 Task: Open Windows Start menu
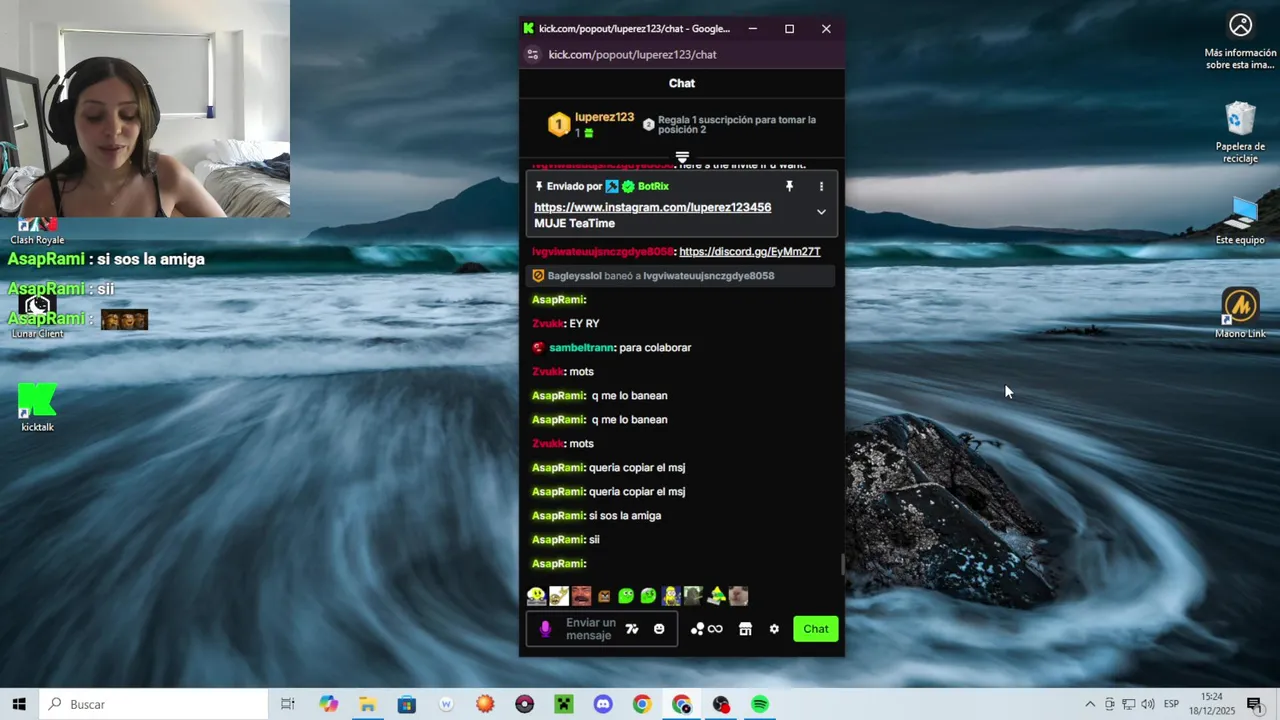pos(19,704)
